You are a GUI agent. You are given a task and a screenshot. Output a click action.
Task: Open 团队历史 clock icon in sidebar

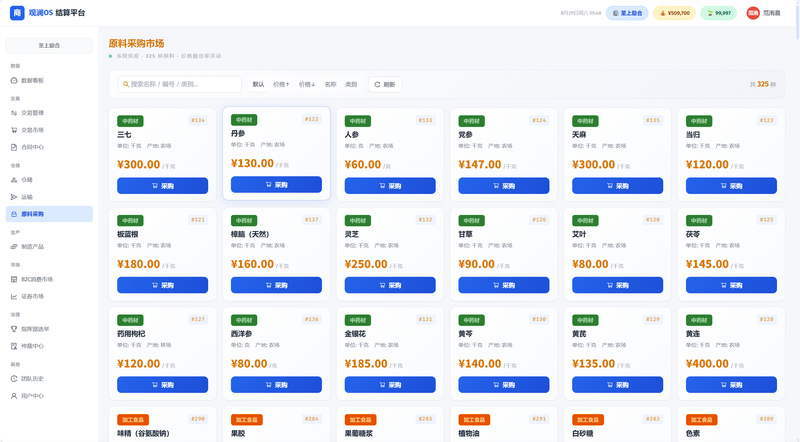(14, 379)
